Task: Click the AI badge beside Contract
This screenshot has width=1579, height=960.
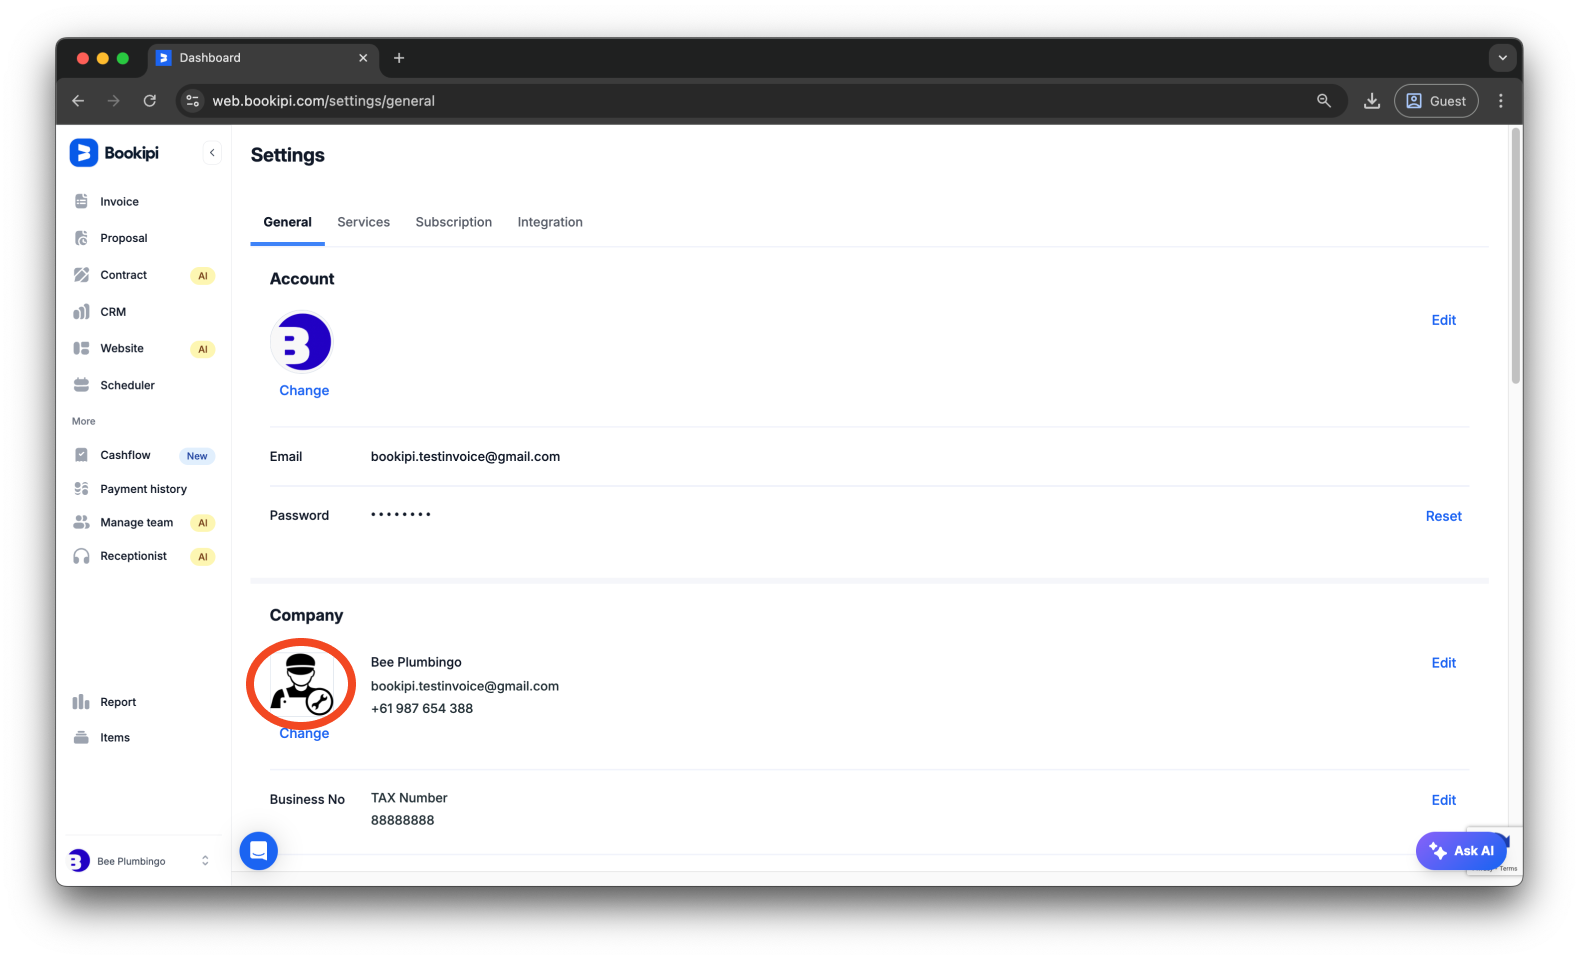Action: [203, 276]
